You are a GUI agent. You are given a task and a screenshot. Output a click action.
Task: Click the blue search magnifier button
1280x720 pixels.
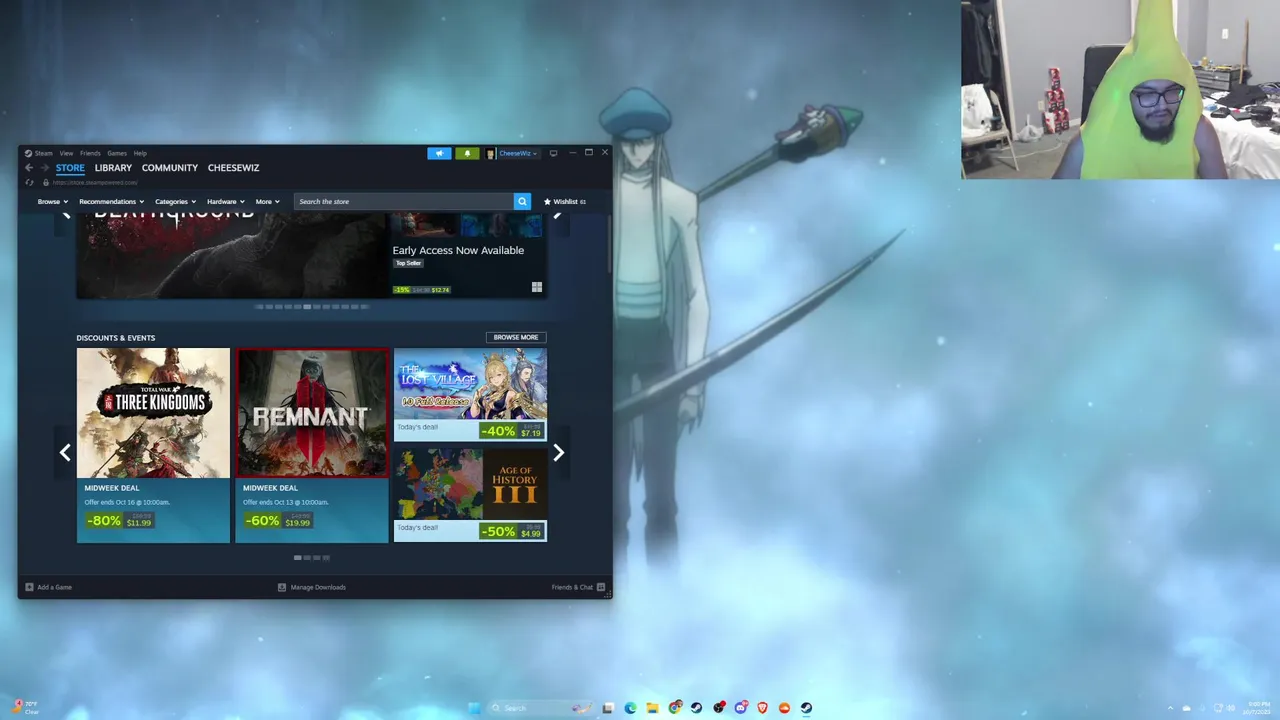tap(522, 202)
